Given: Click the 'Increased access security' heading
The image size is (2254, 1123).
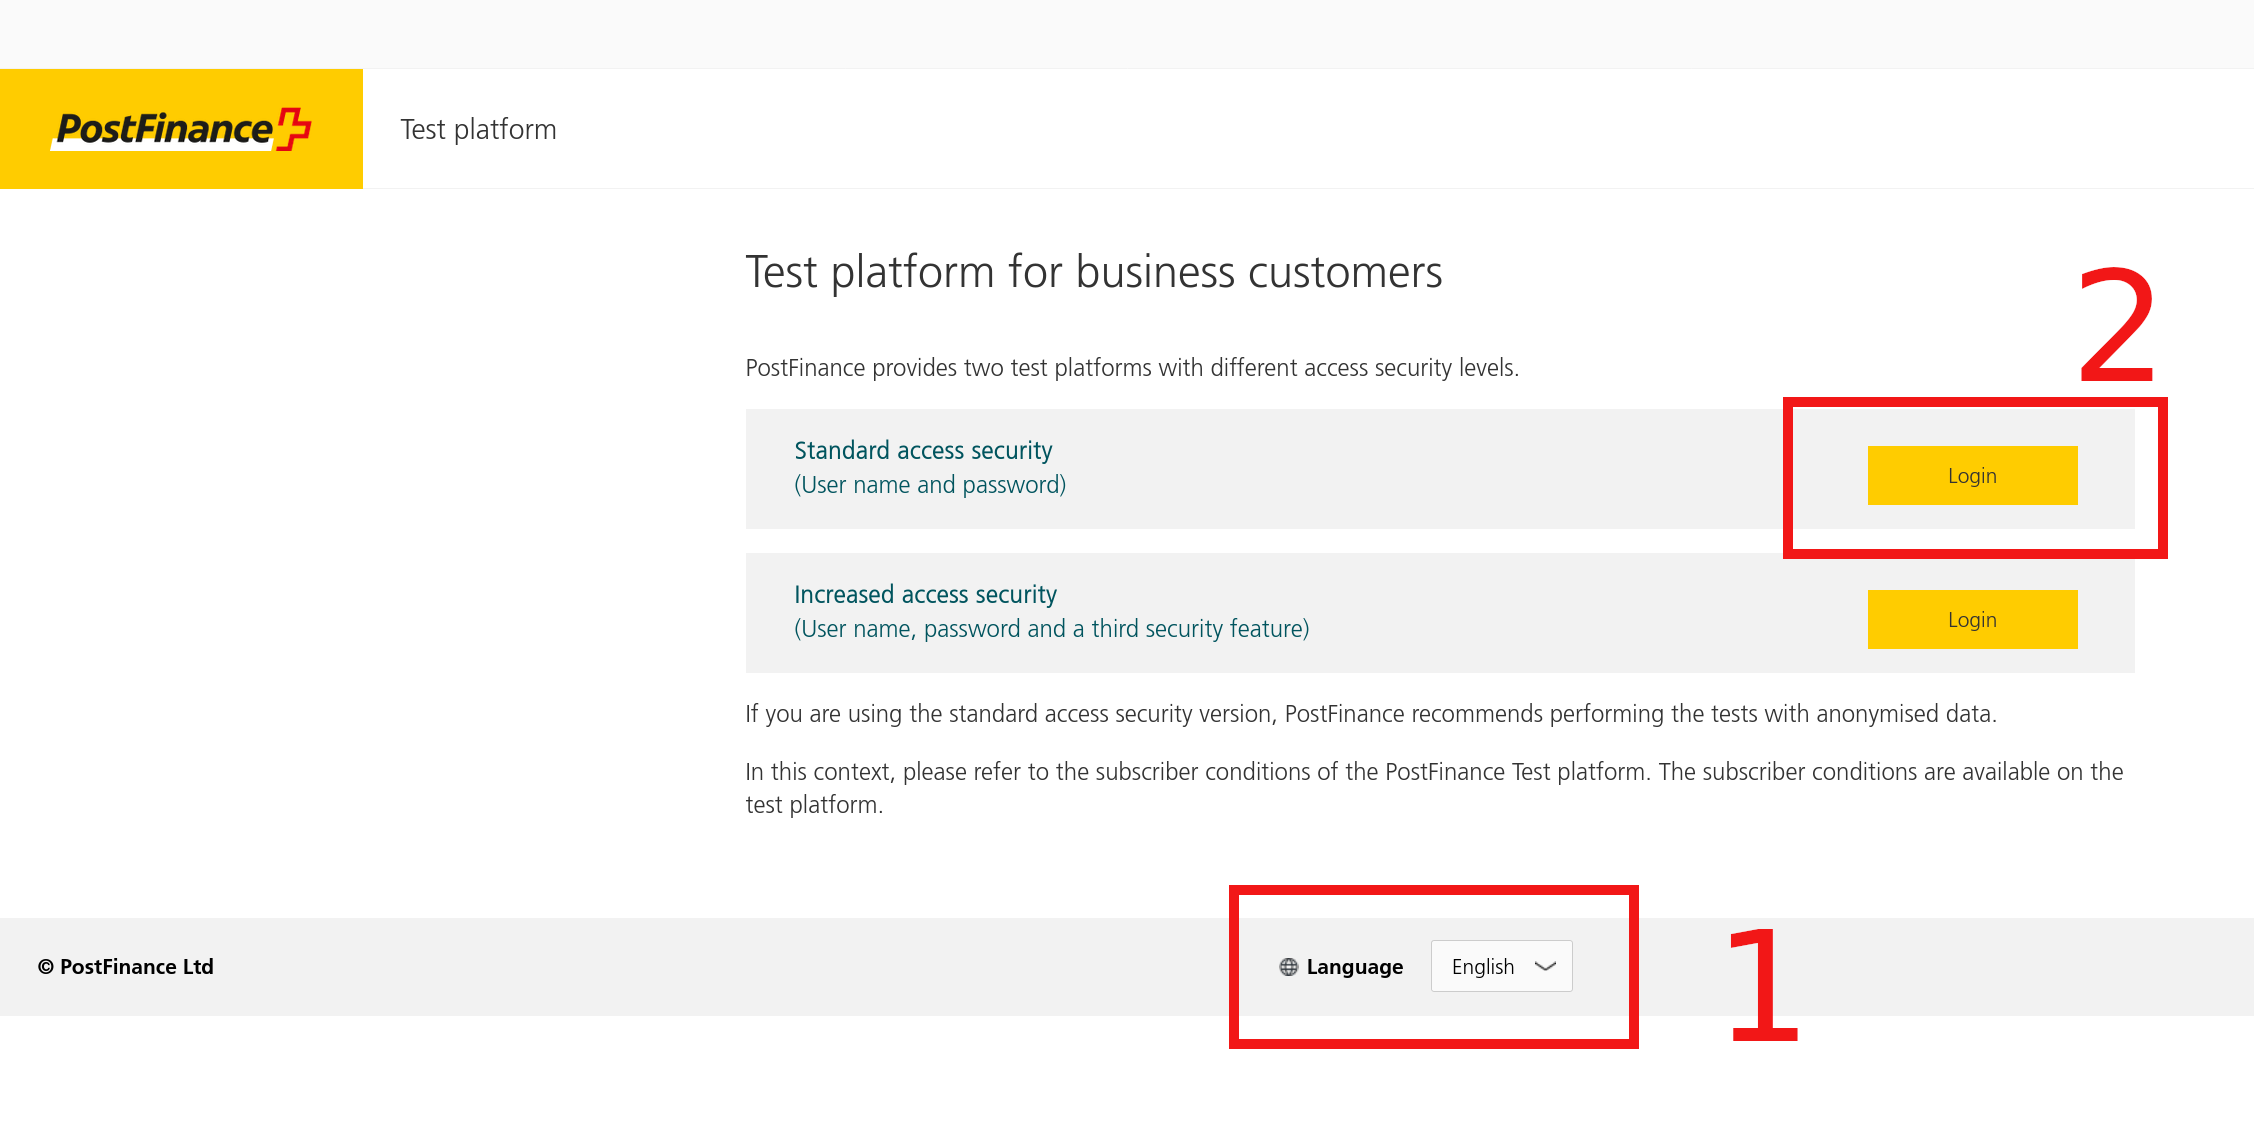Looking at the screenshot, I should click(x=925, y=595).
